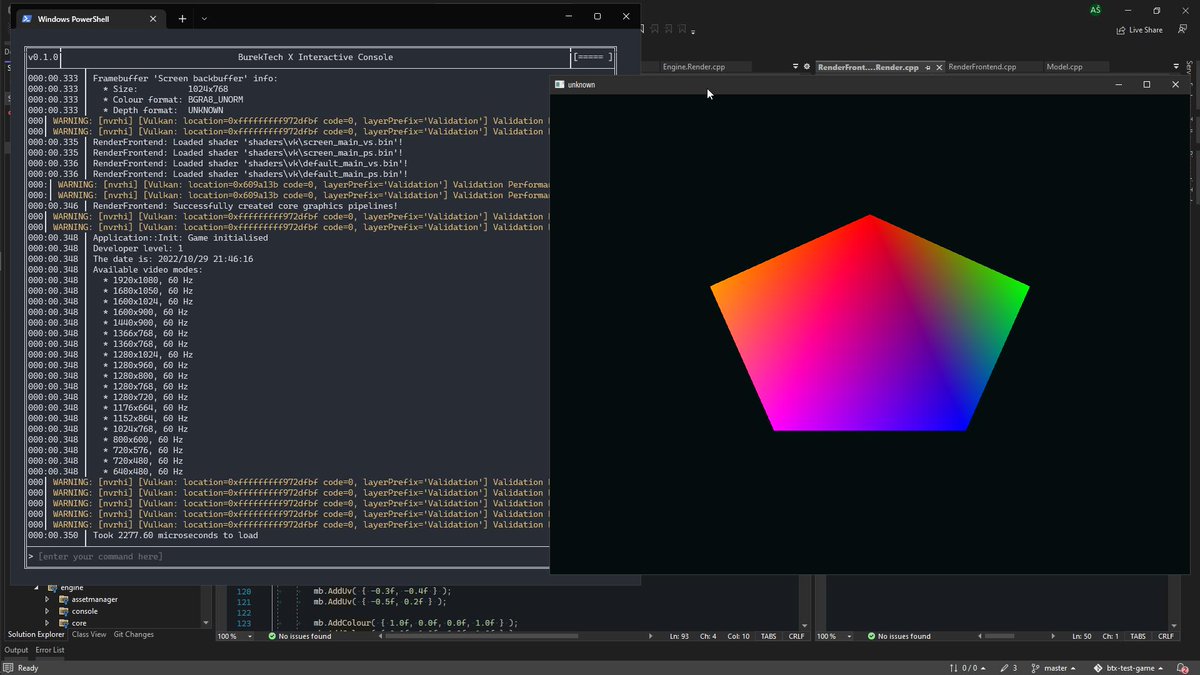1200x675 pixels.
Task: Click the Took 2277.60 microseconds to load line
Action: tap(175, 535)
